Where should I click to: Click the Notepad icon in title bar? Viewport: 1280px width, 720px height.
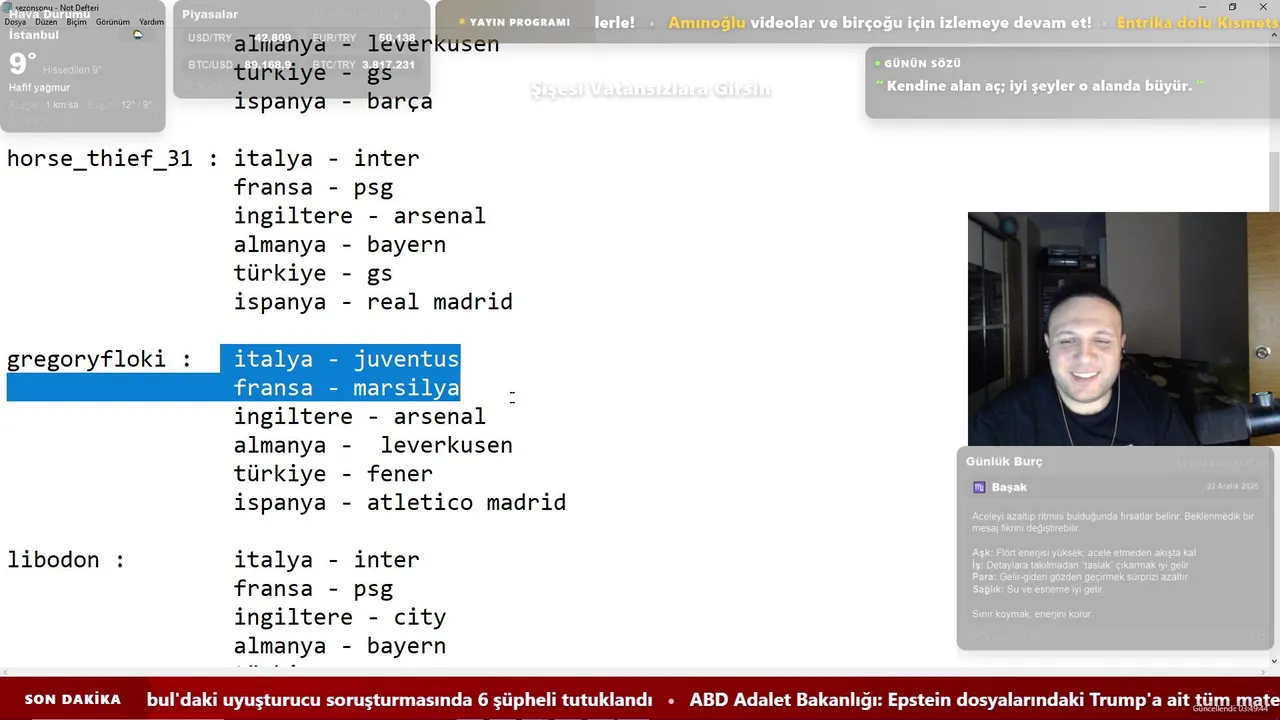pyautogui.click(x=8, y=7)
